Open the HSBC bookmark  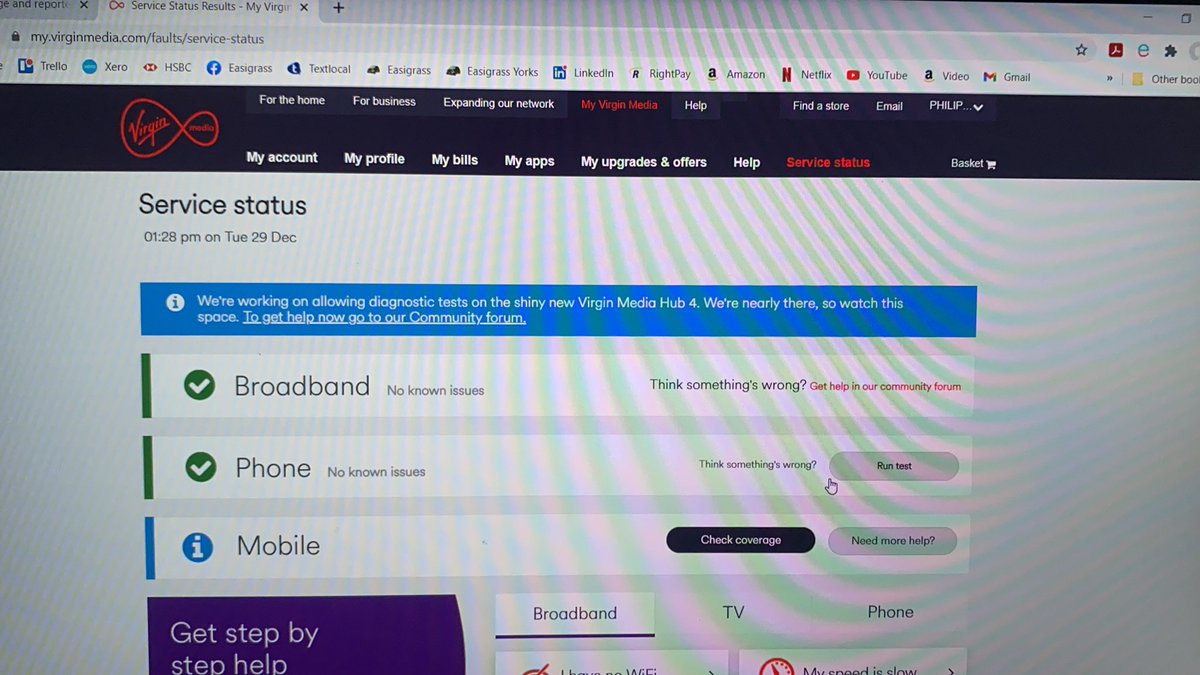[166, 68]
